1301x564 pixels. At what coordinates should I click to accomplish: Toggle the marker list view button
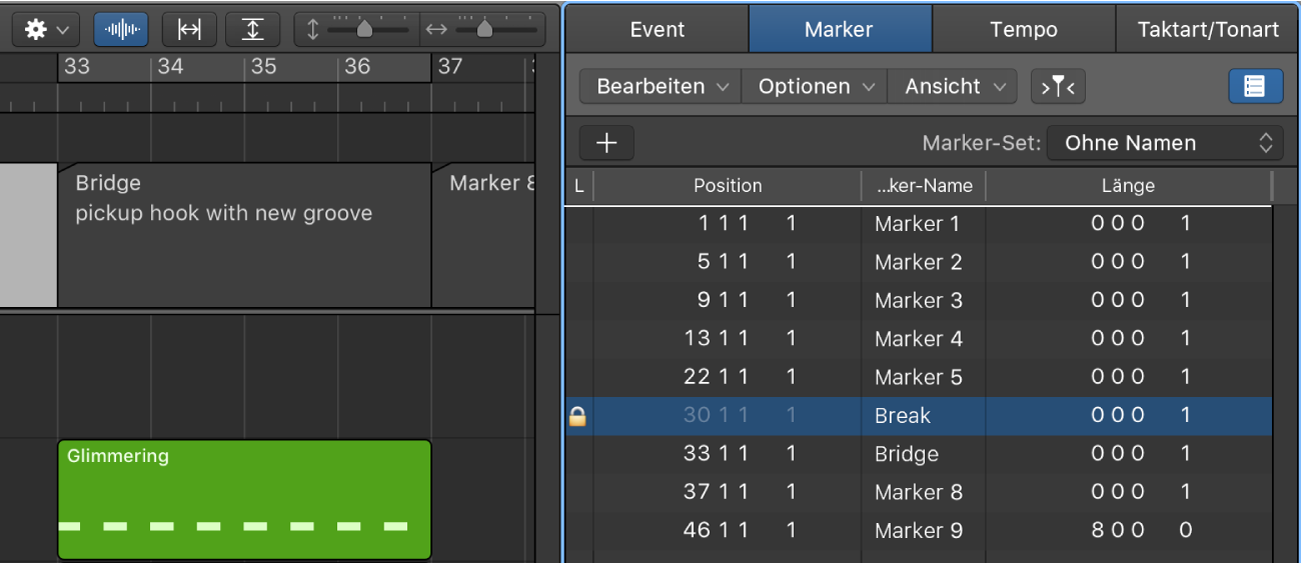pyautogui.click(x=1255, y=87)
